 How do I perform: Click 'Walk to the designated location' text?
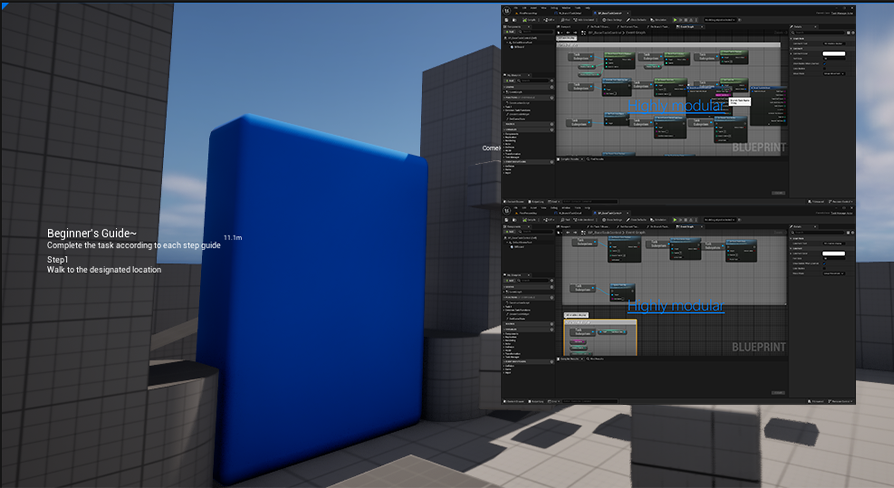[x=104, y=270]
